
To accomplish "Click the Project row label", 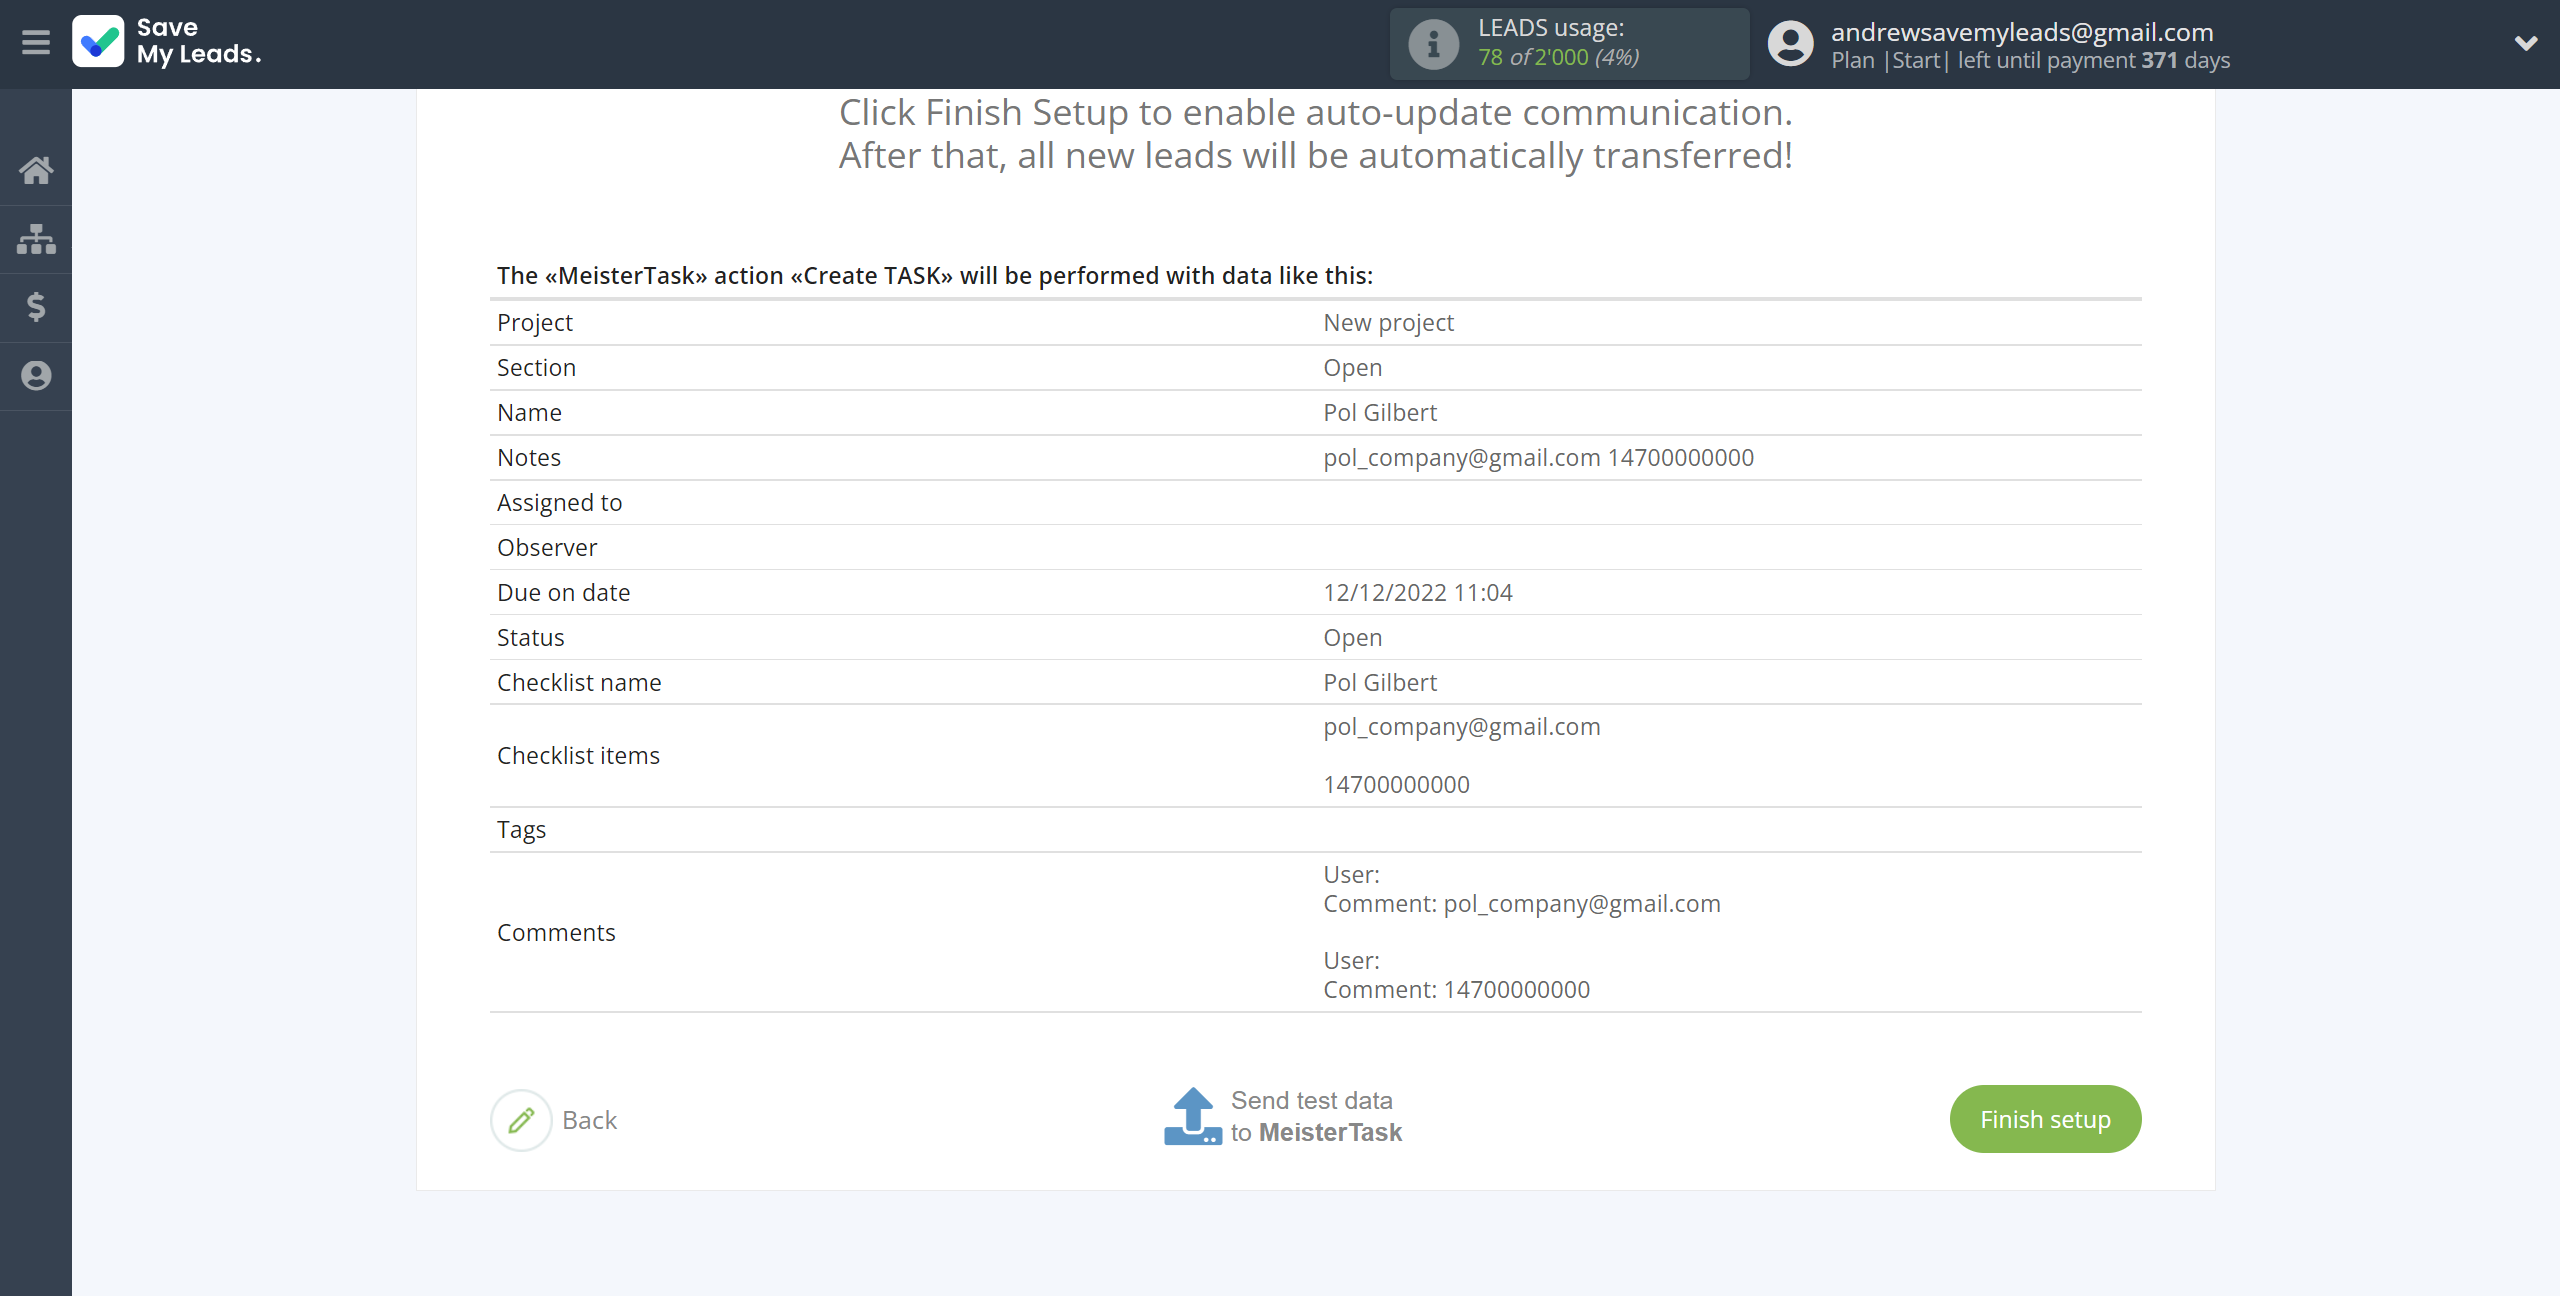I will click(x=535, y=323).
